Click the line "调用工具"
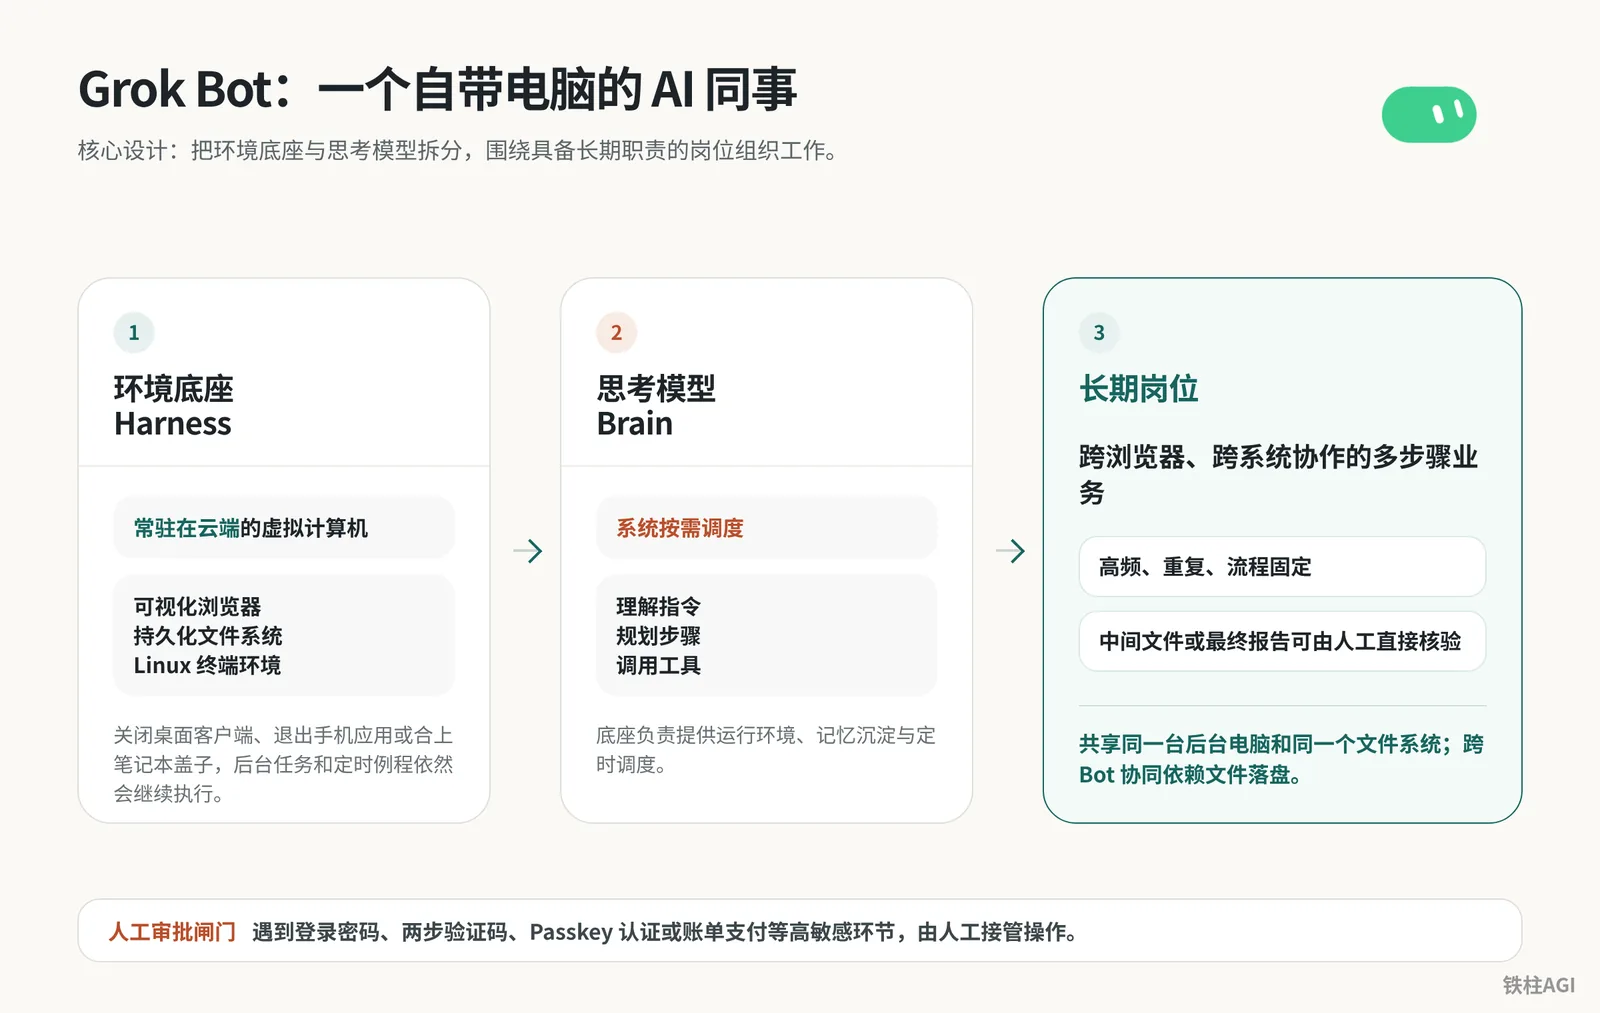 [x=658, y=665]
